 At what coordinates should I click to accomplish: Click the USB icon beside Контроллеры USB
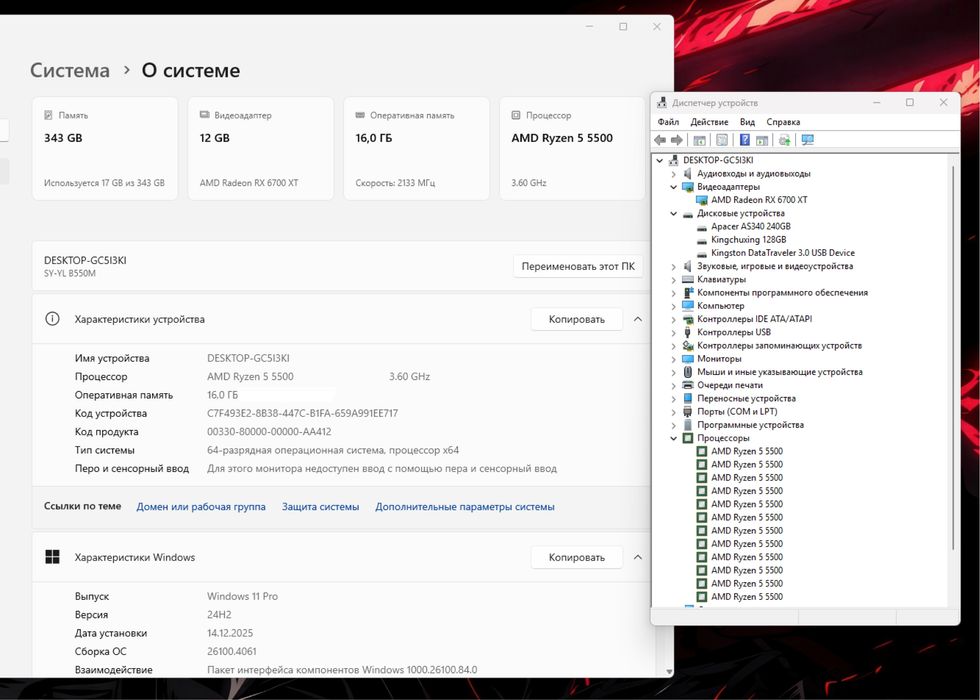[688, 332]
